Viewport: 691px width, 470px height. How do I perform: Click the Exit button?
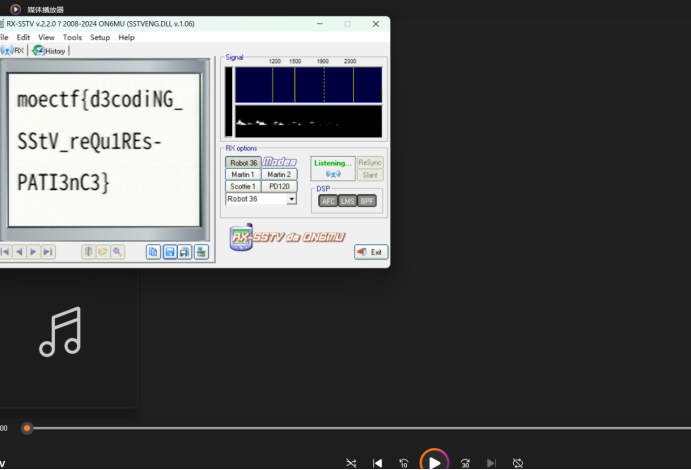tap(371, 252)
